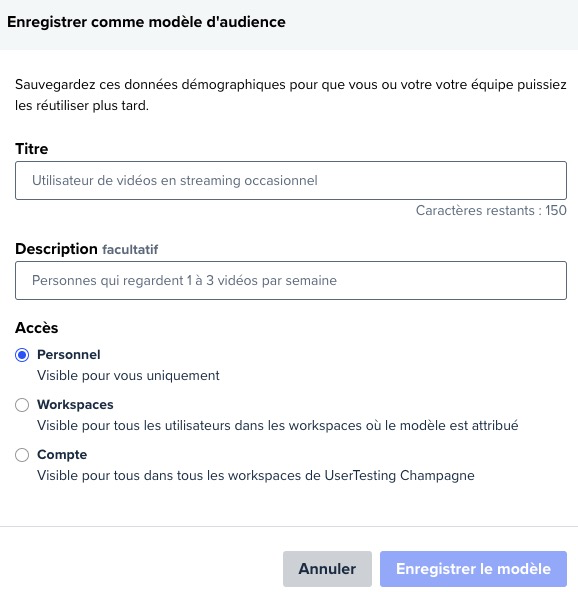Focus the Description text field
Viewport: 578px width, 595px height.
click(291, 280)
